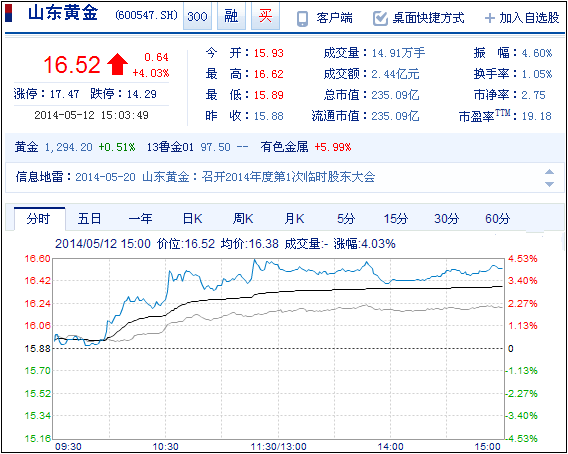This screenshot has width=568, height=454.
Task: Click the 昨收 value 15.88
Action: [x=268, y=116]
